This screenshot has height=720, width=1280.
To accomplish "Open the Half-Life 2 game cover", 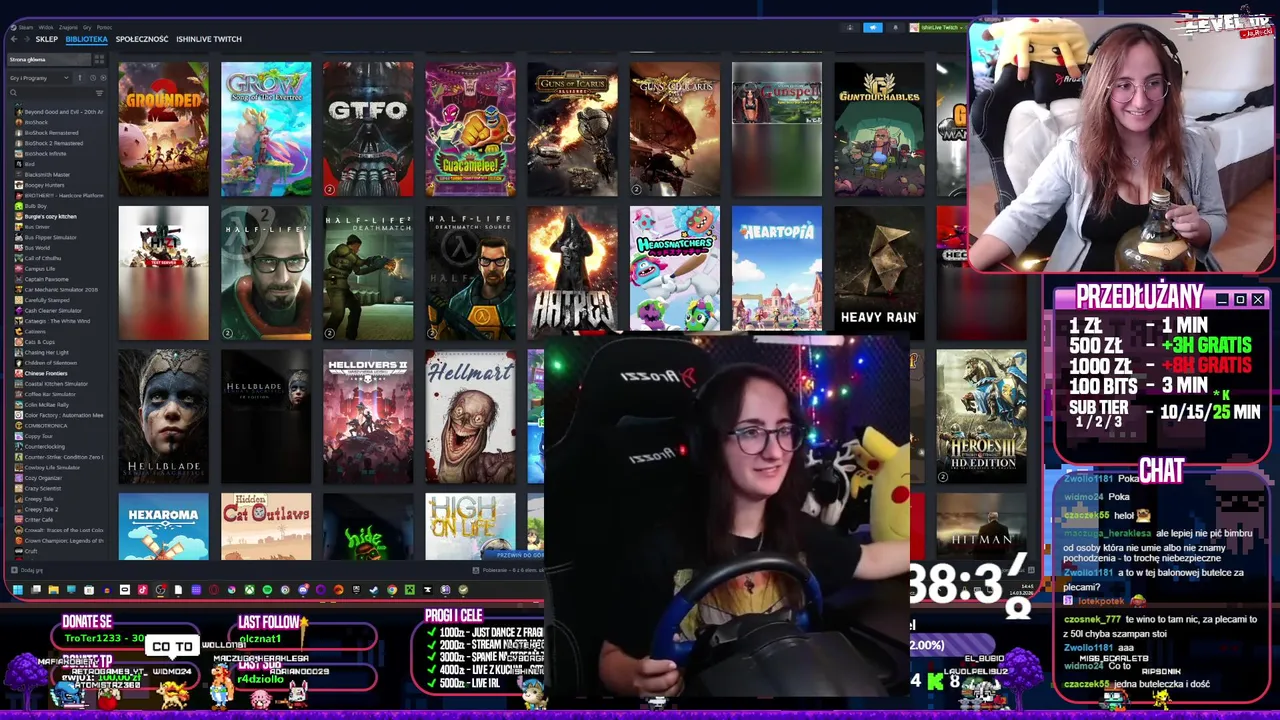I will click(x=266, y=273).
